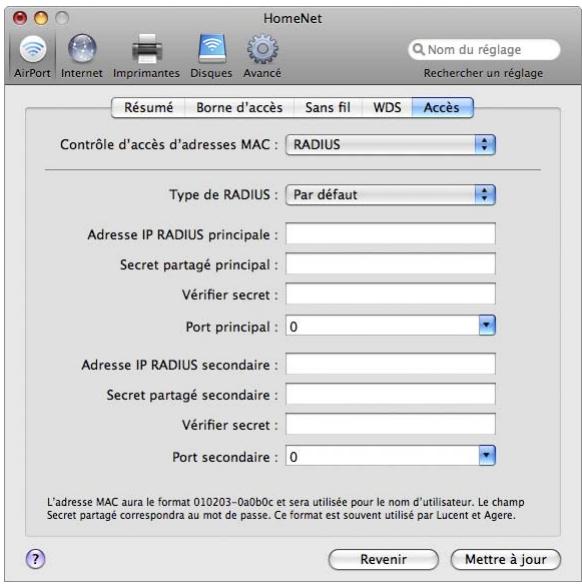Click the magnifier icon in search field
The height and width of the screenshot is (584, 582).
point(419,50)
